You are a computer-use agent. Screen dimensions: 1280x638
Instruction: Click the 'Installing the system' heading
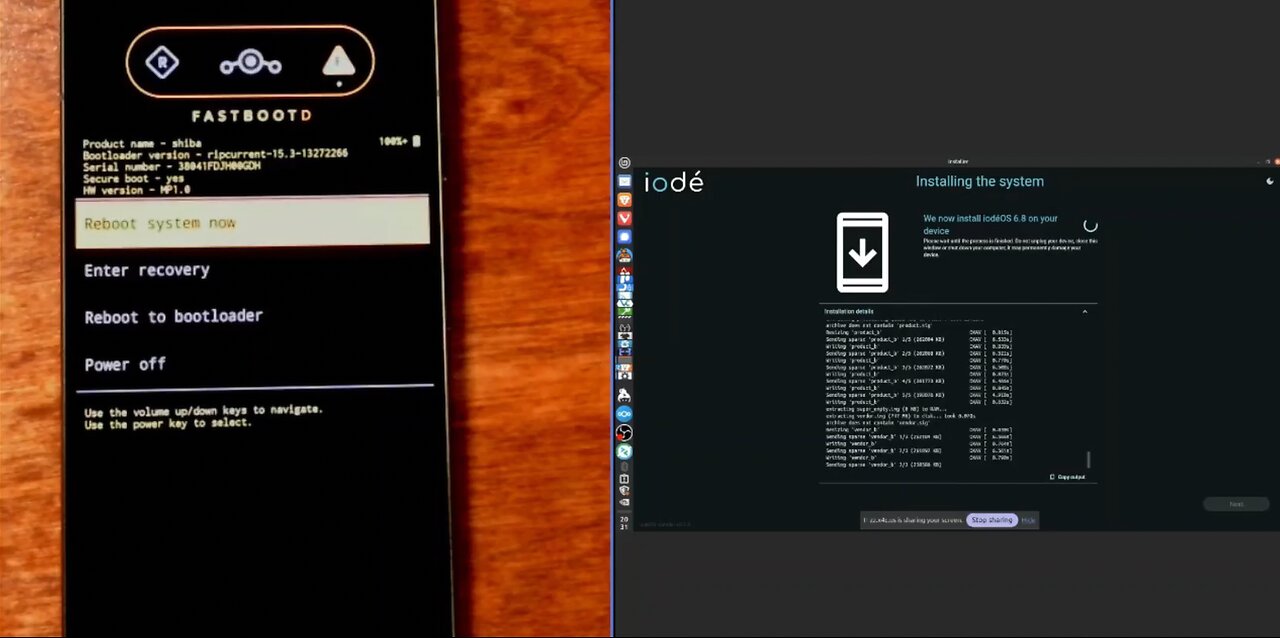coord(979,181)
